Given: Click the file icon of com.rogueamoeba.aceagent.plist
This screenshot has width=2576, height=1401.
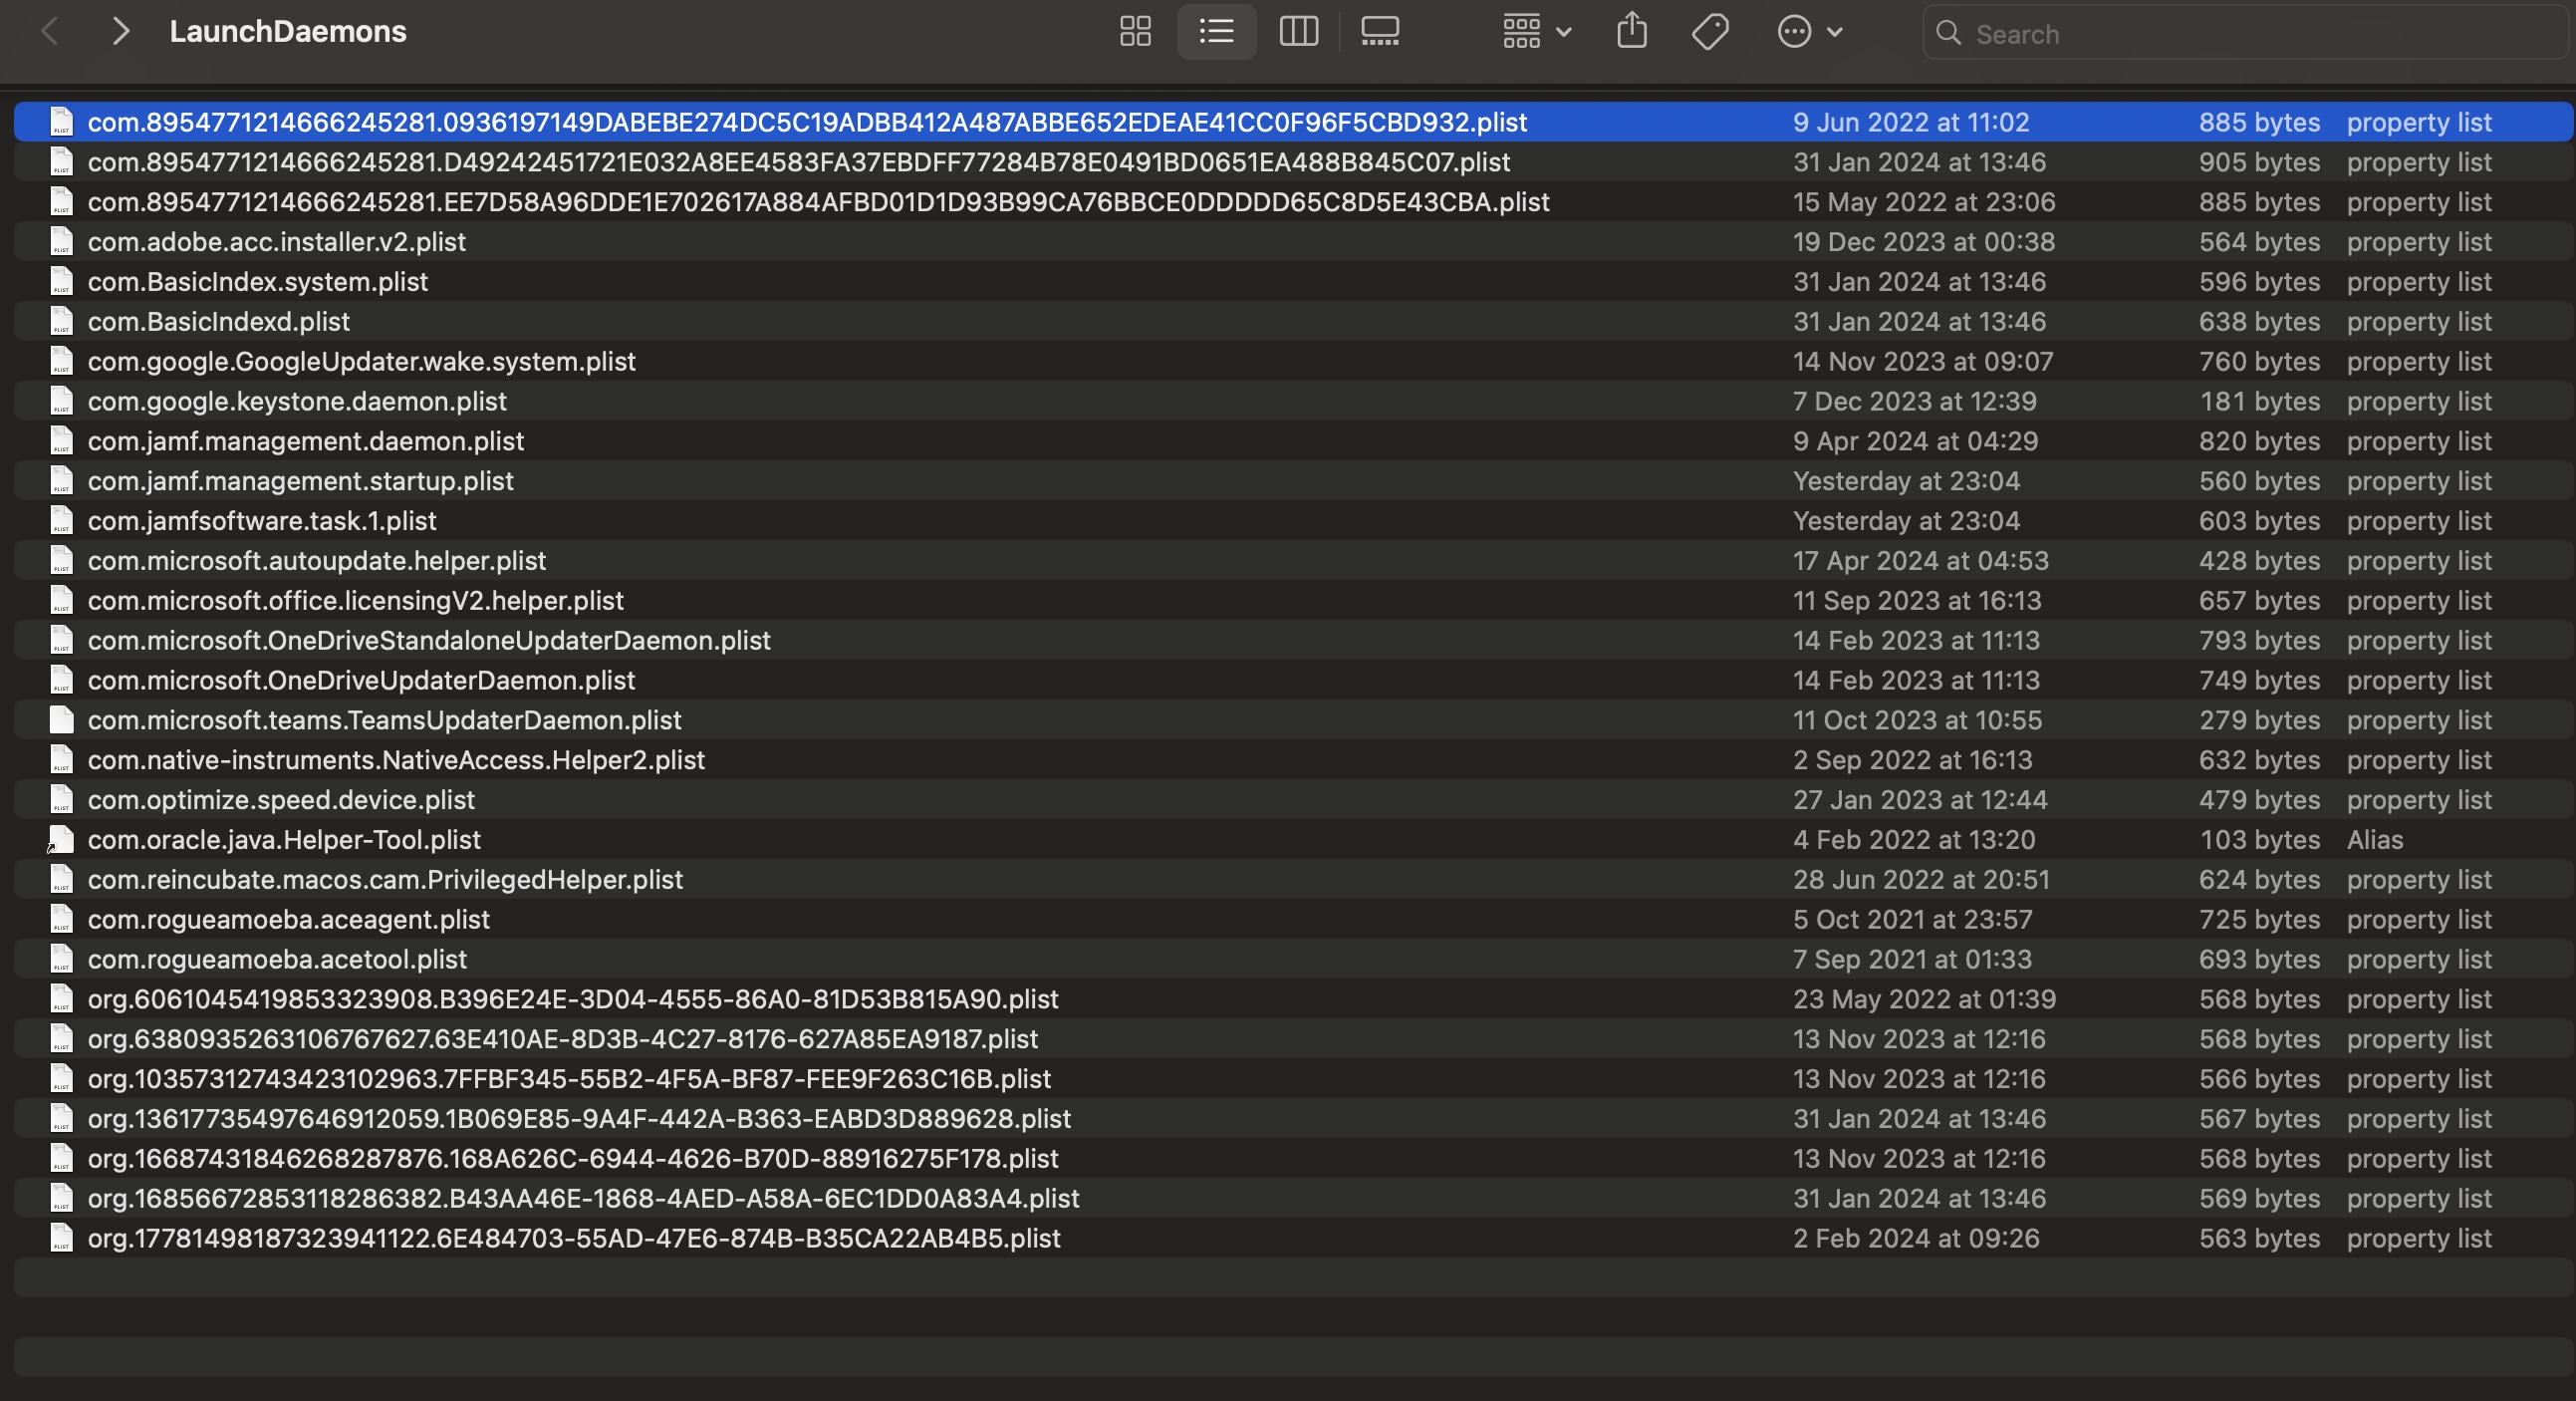Looking at the screenshot, I should [x=61, y=919].
